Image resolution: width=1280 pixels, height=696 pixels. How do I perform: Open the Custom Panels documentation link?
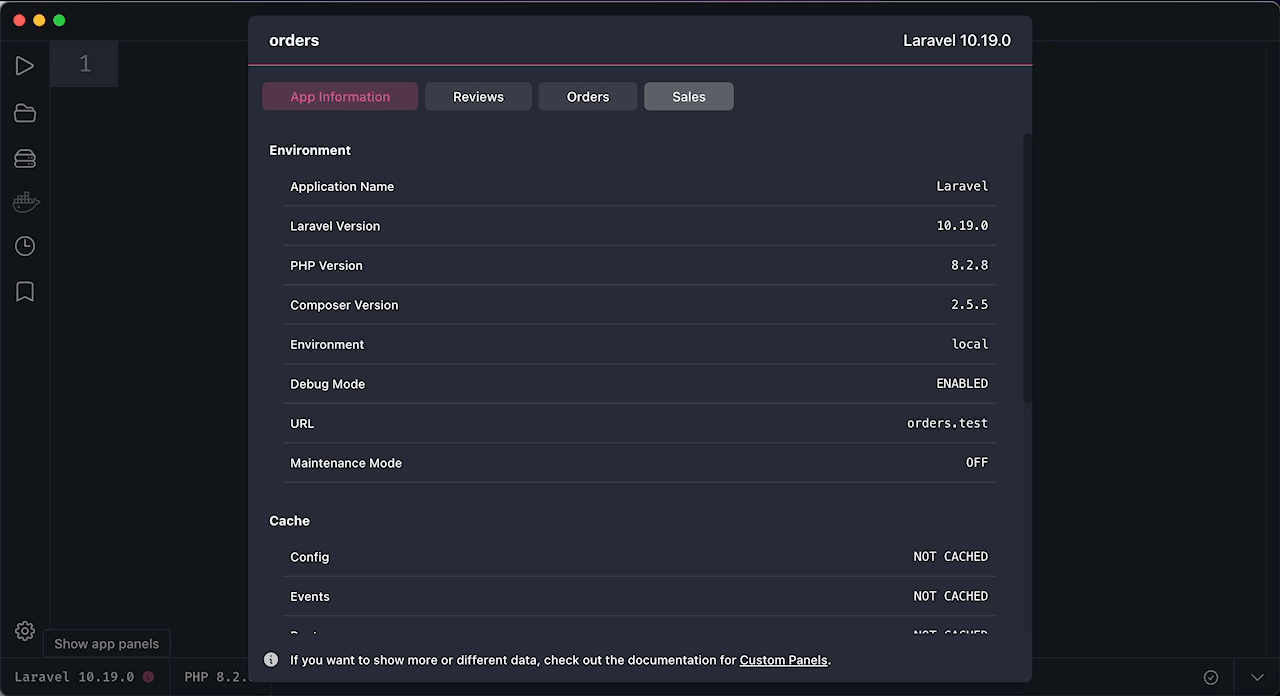pyautogui.click(x=783, y=660)
